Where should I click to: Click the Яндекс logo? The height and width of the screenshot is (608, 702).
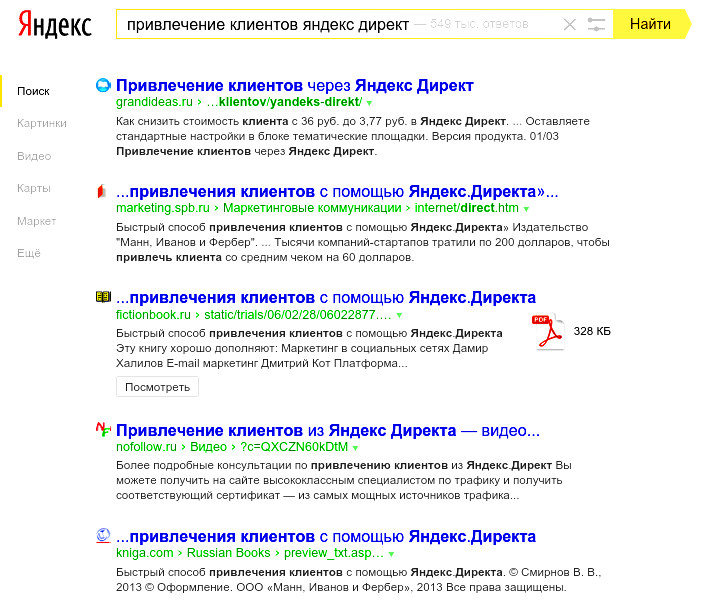coord(55,25)
